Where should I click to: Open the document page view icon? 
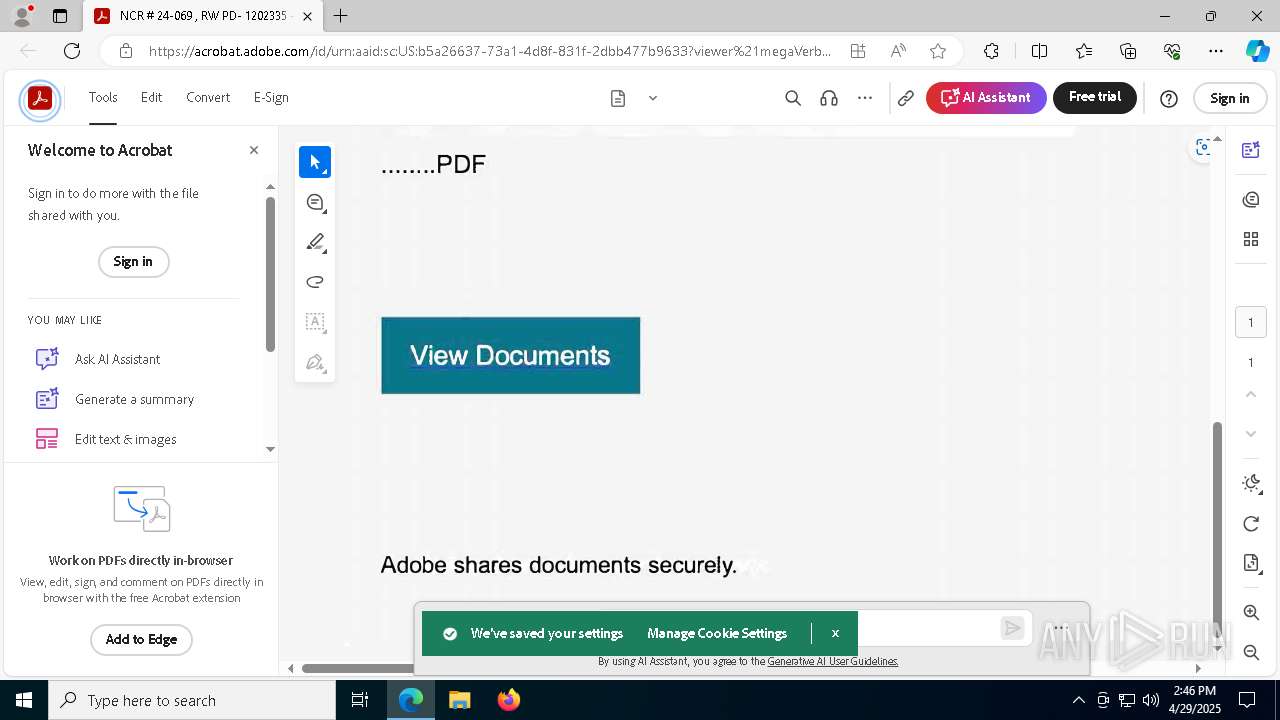(x=618, y=98)
